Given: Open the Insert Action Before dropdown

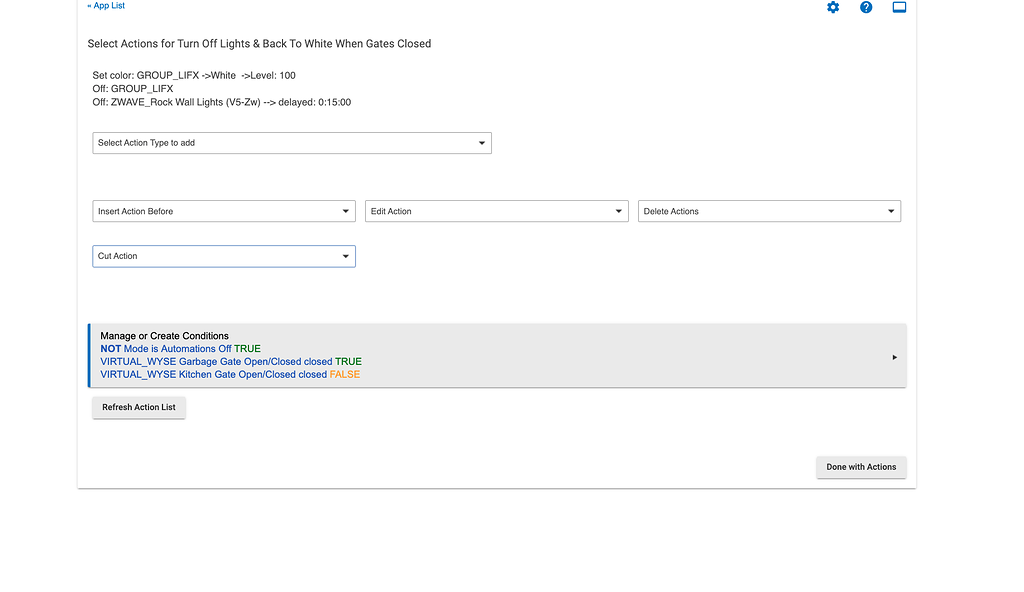Looking at the screenshot, I should [224, 211].
